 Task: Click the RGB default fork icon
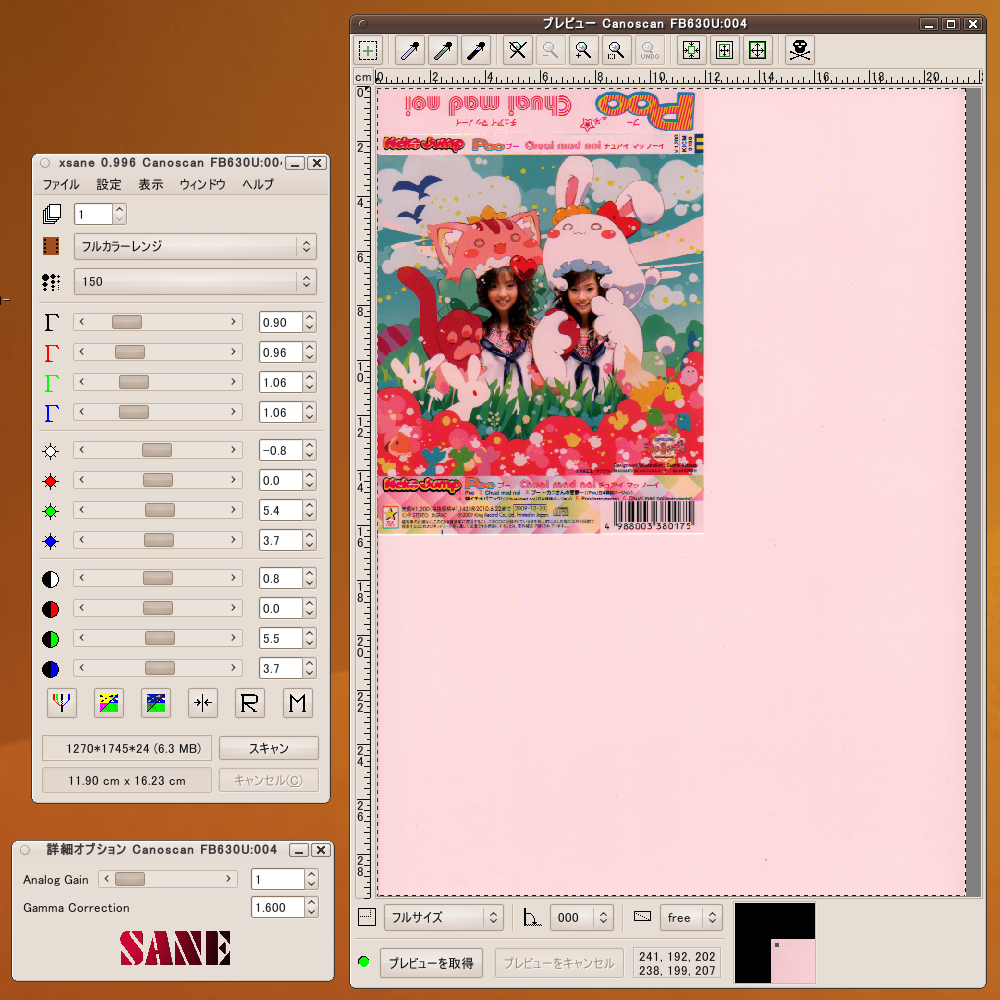pos(62,703)
